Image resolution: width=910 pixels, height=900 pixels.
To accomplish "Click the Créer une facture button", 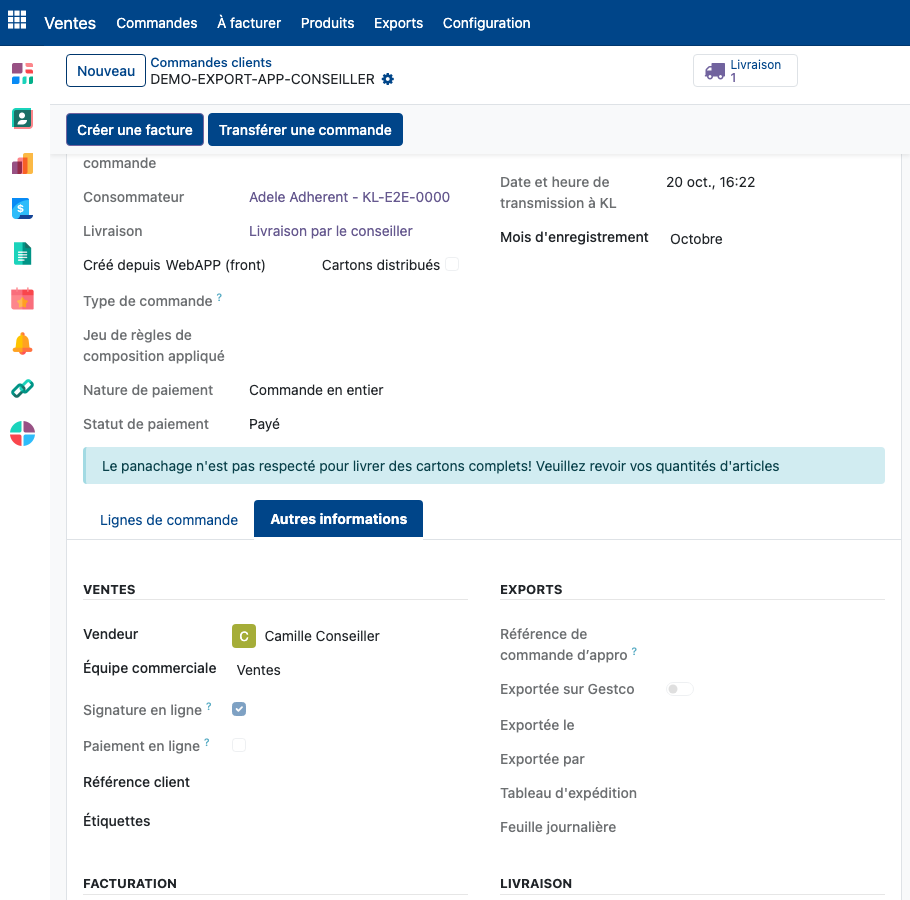I will click(135, 129).
